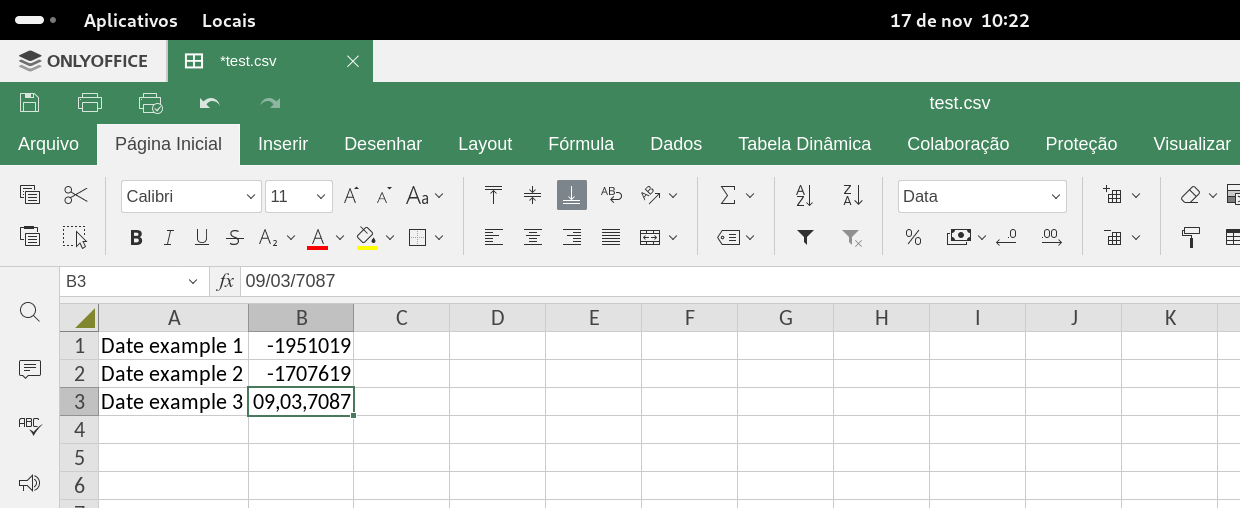Image resolution: width=1240 pixels, height=508 pixels.
Task: Open the comments panel in sidebar
Action: tap(30, 369)
